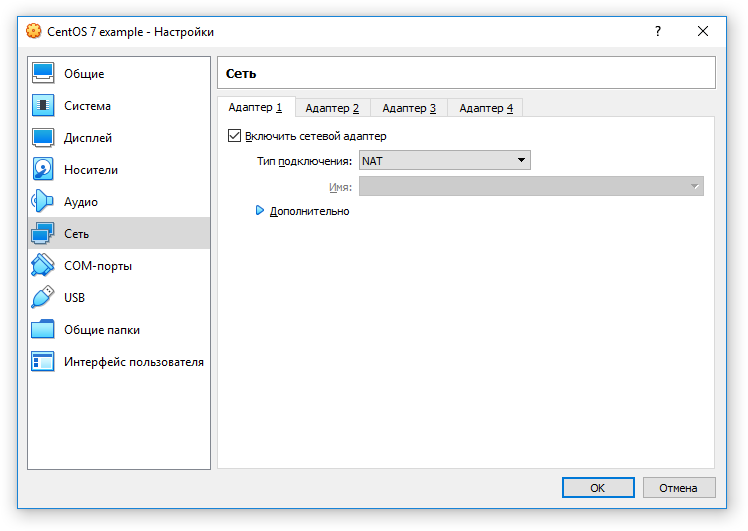The image size is (748, 531).
Task: Switch to the Адаптер 3 tab
Action: click(x=409, y=108)
